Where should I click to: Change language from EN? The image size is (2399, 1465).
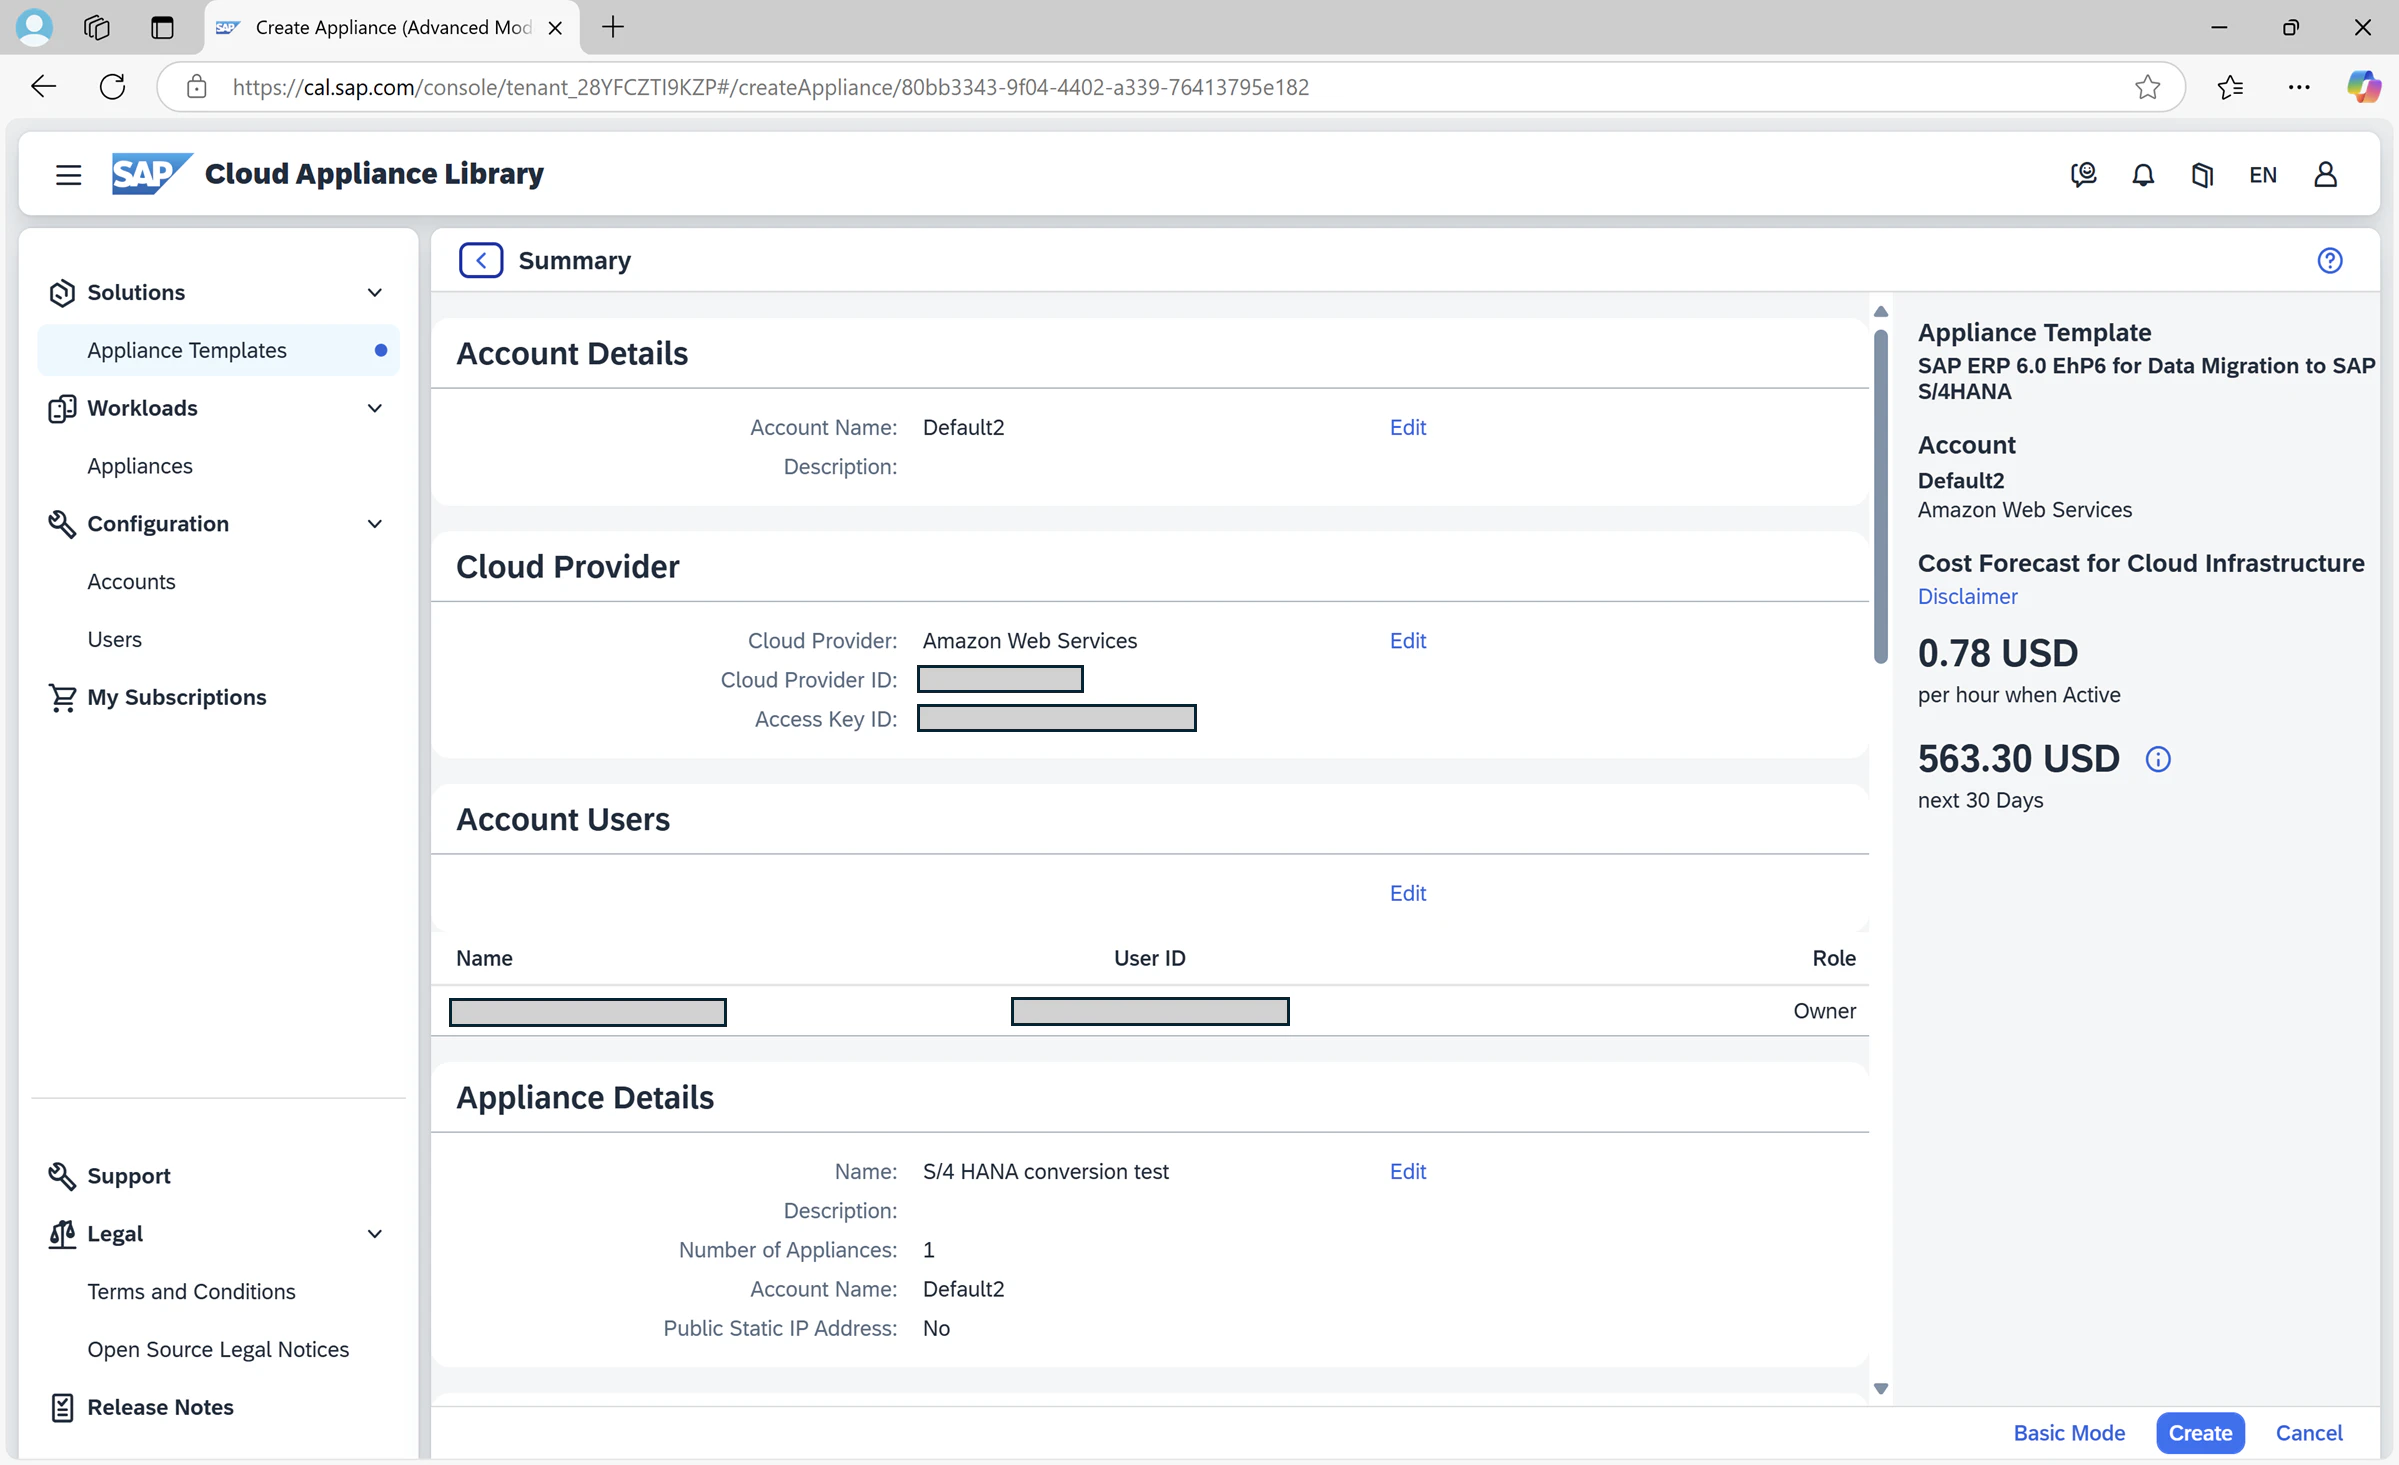tap(2263, 175)
